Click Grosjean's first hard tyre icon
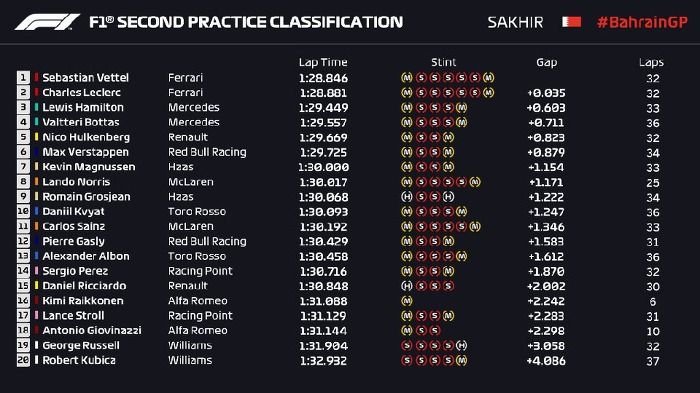This screenshot has width=700, height=393. (x=407, y=196)
